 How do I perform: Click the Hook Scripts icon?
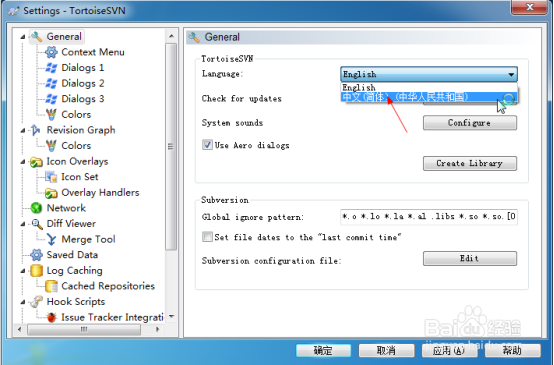[x=36, y=301]
